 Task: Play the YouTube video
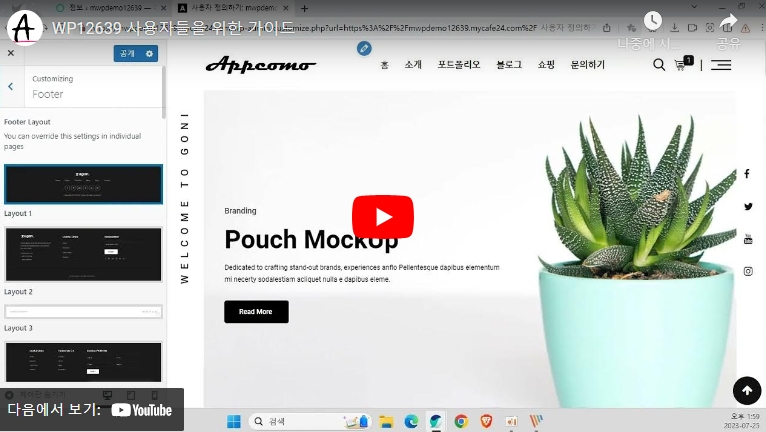pyautogui.click(x=383, y=217)
